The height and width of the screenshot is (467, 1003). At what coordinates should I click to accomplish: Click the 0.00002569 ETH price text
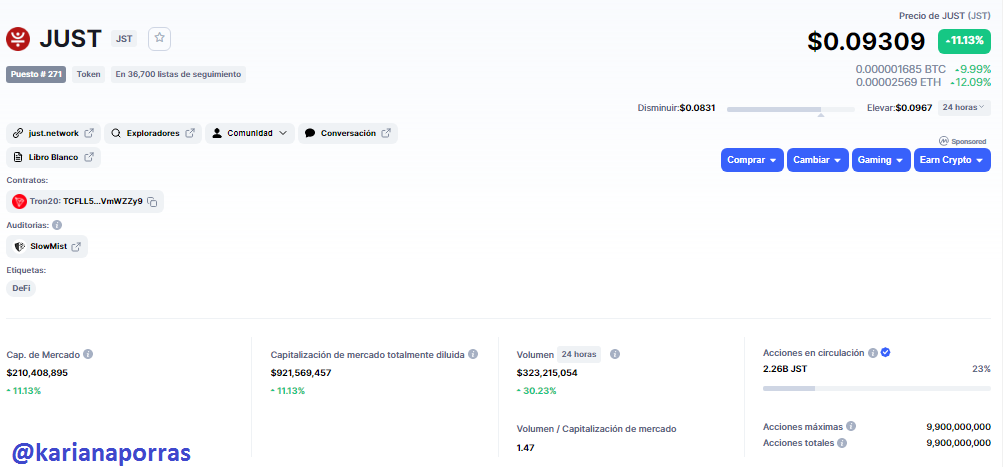[901, 82]
